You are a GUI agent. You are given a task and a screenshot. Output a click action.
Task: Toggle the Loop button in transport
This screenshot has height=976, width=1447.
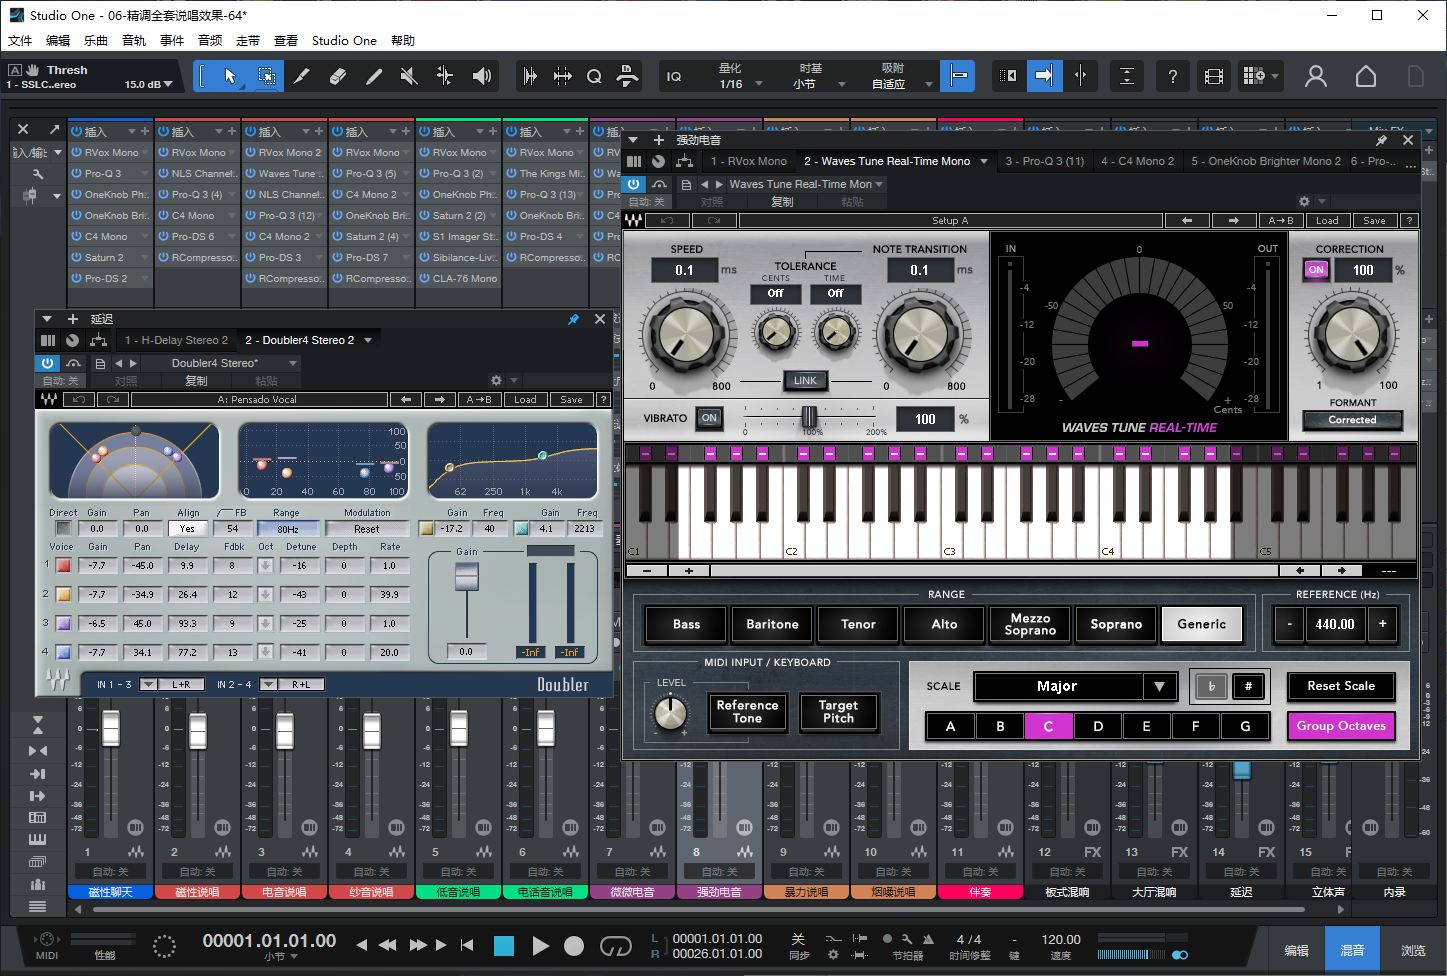tap(615, 946)
